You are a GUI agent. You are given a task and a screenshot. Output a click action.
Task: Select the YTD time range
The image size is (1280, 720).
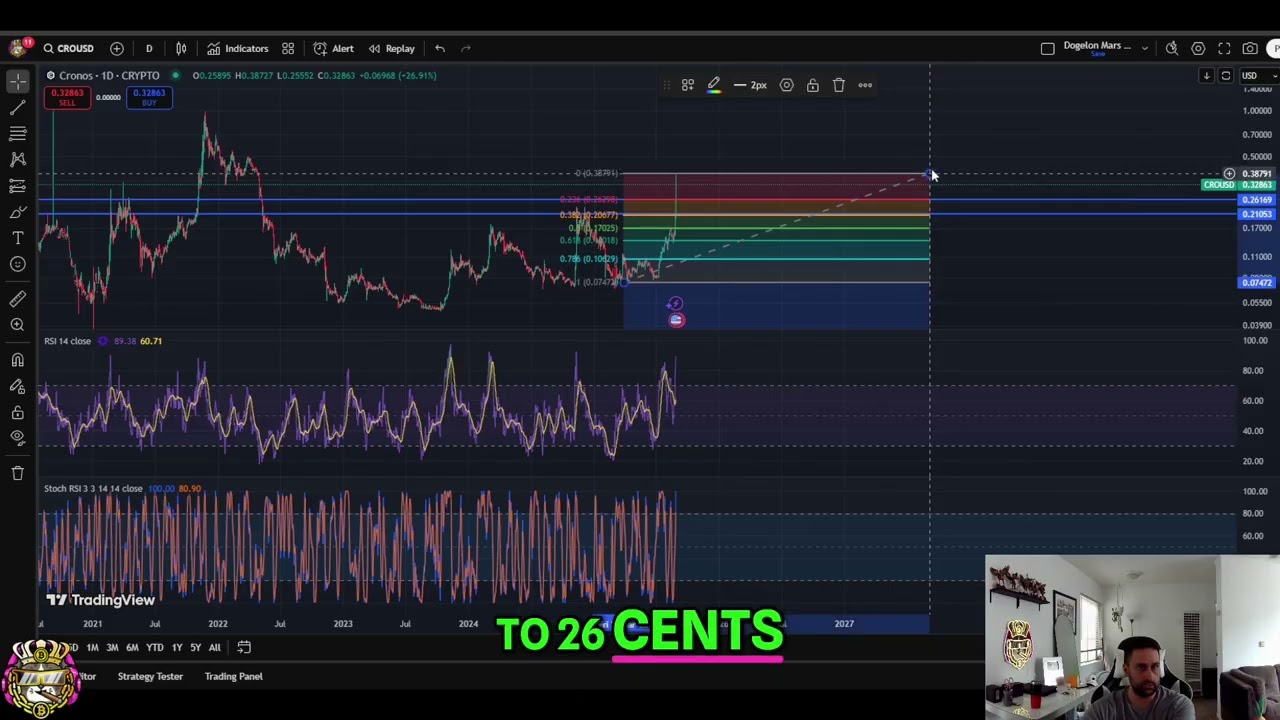pyautogui.click(x=155, y=647)
